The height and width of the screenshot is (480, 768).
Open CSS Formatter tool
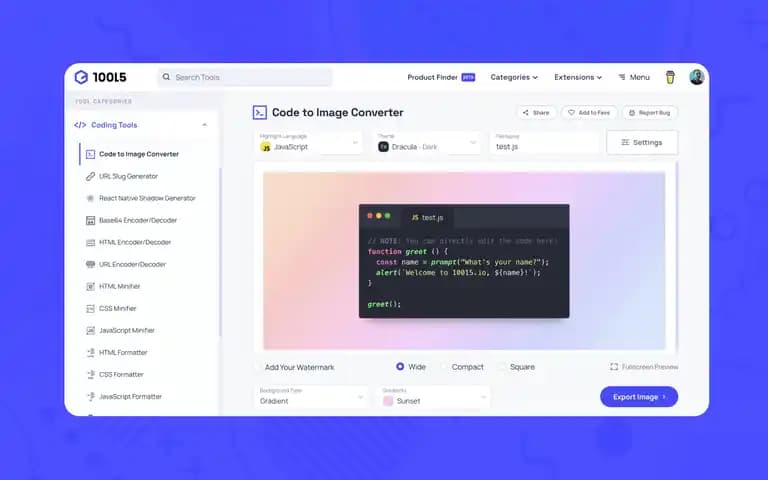[121, 375]
